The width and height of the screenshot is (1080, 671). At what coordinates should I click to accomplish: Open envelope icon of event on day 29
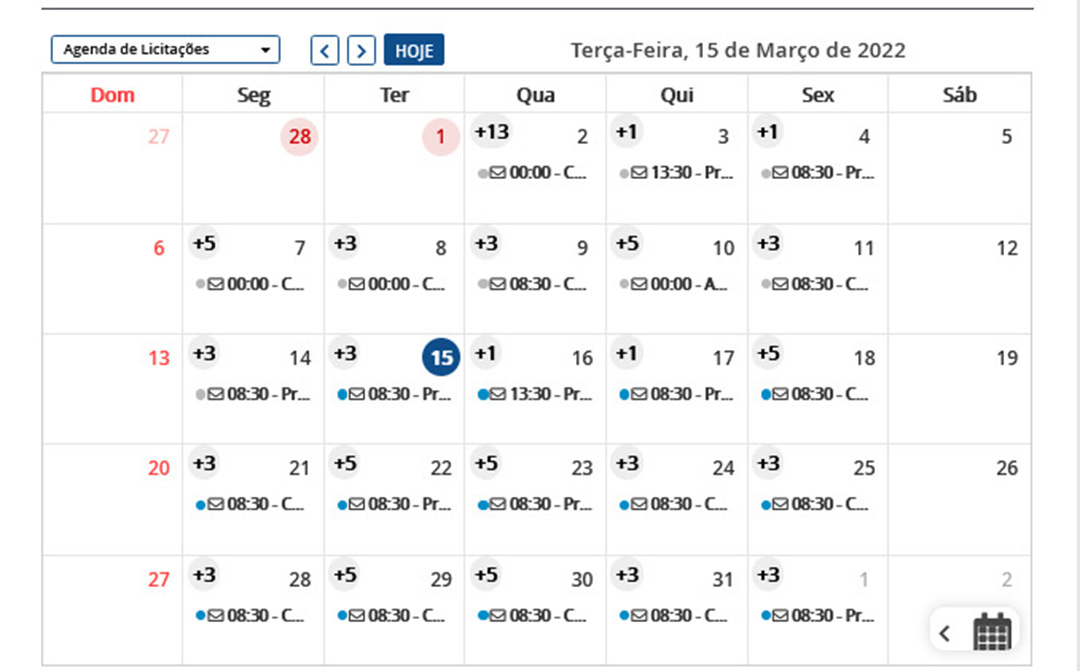[x=357, y=615]
